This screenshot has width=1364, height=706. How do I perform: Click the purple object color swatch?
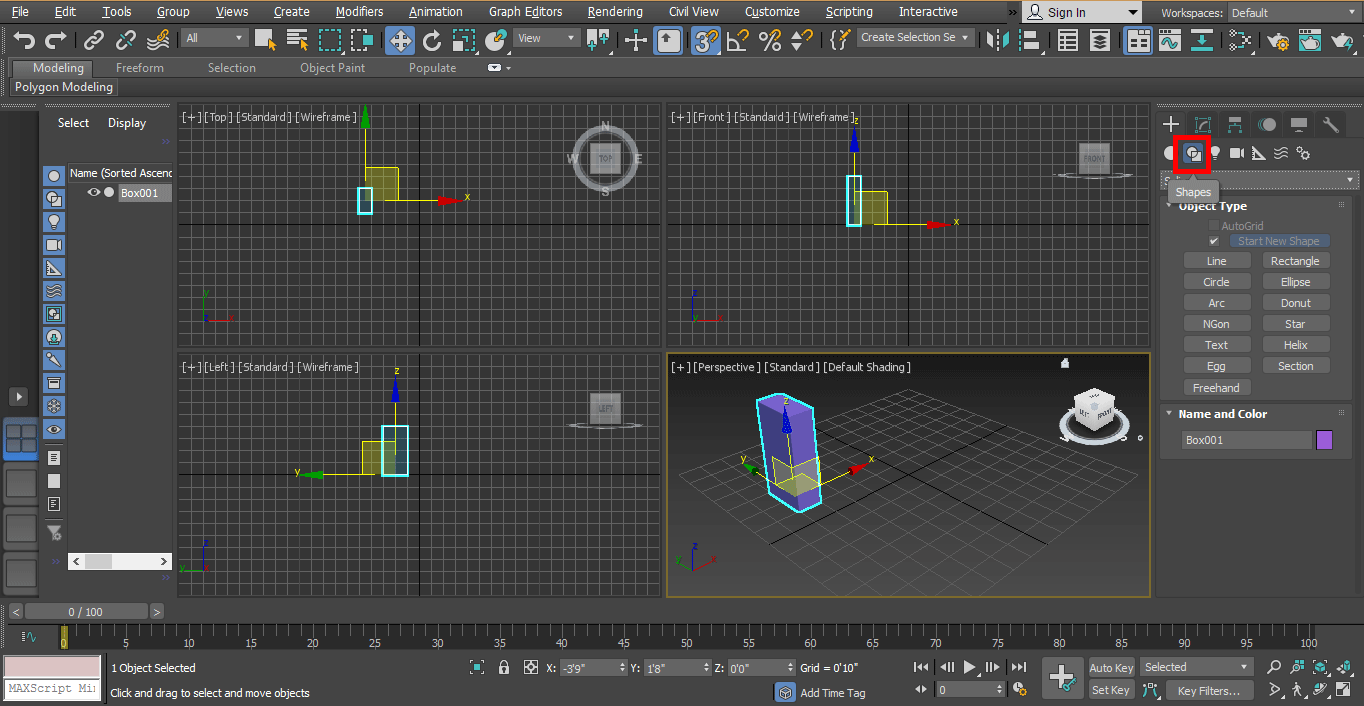click(x=1324, y=440)
